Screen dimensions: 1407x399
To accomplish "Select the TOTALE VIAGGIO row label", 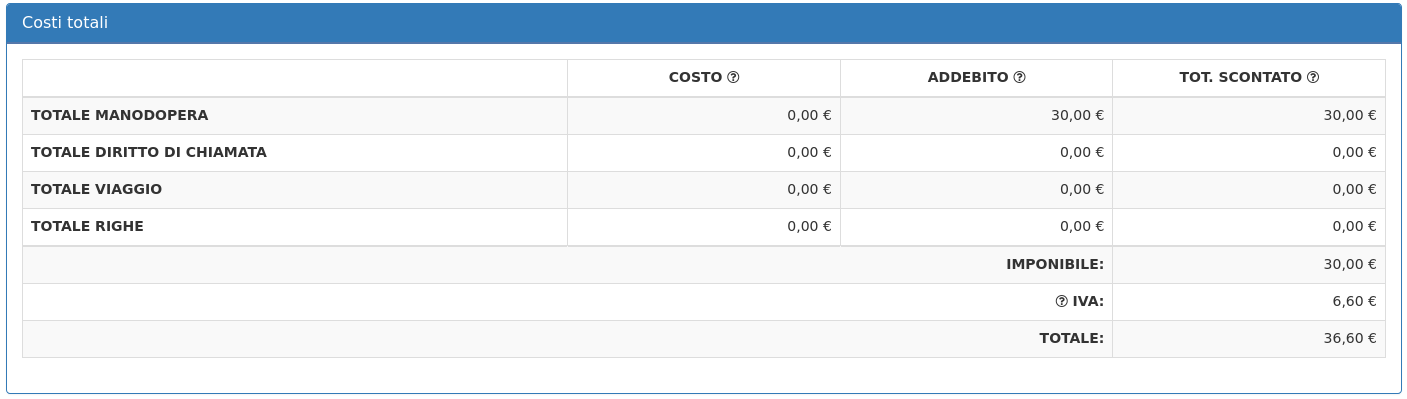I will click(96, 190).
